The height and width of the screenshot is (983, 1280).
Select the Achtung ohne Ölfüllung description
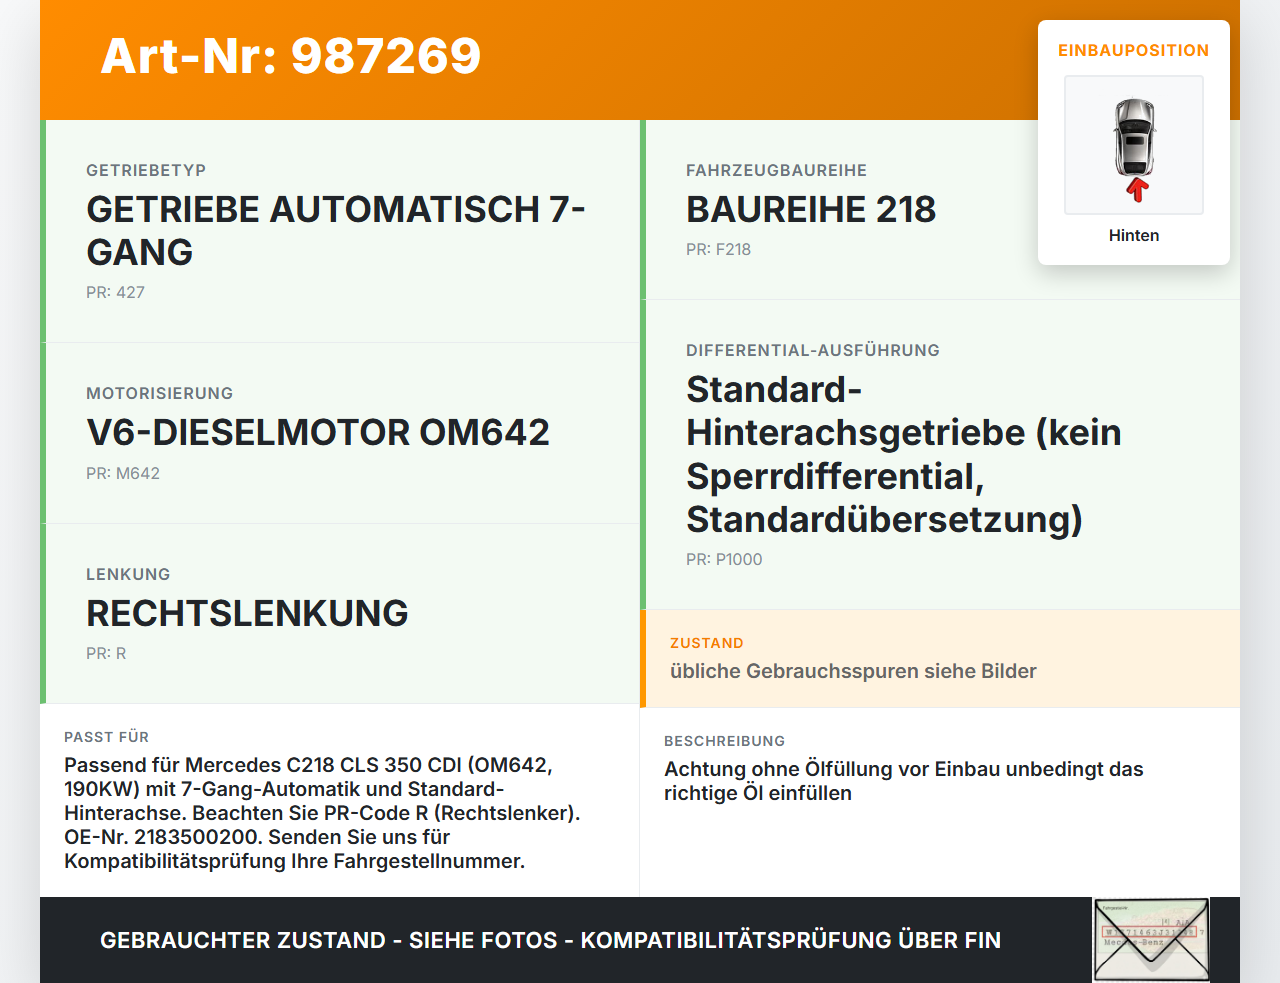click(x=904, y=782)
